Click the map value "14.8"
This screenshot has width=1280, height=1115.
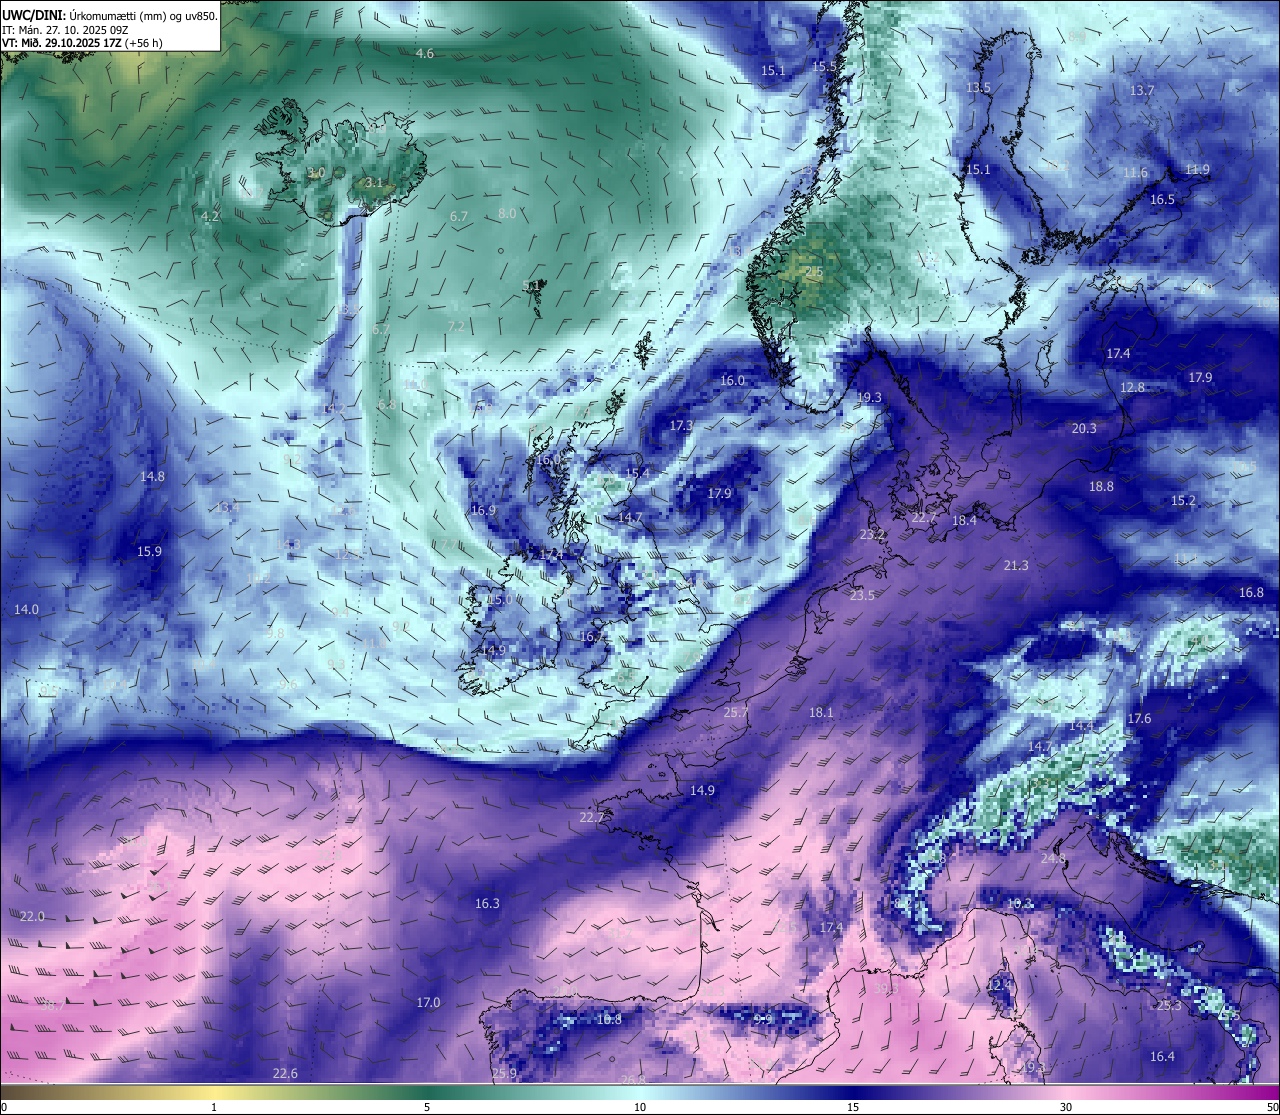[152, 477]
